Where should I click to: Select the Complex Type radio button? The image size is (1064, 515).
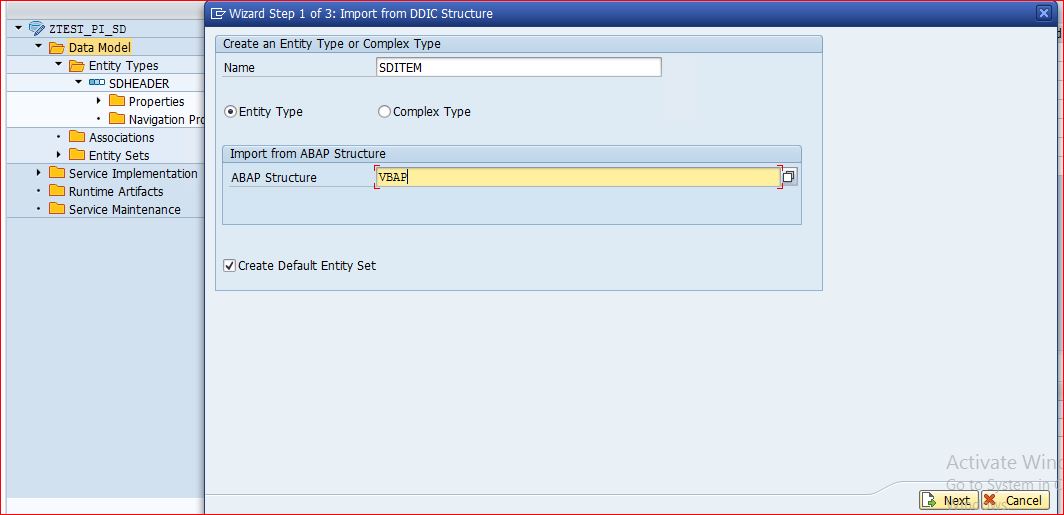click(384, 111)
